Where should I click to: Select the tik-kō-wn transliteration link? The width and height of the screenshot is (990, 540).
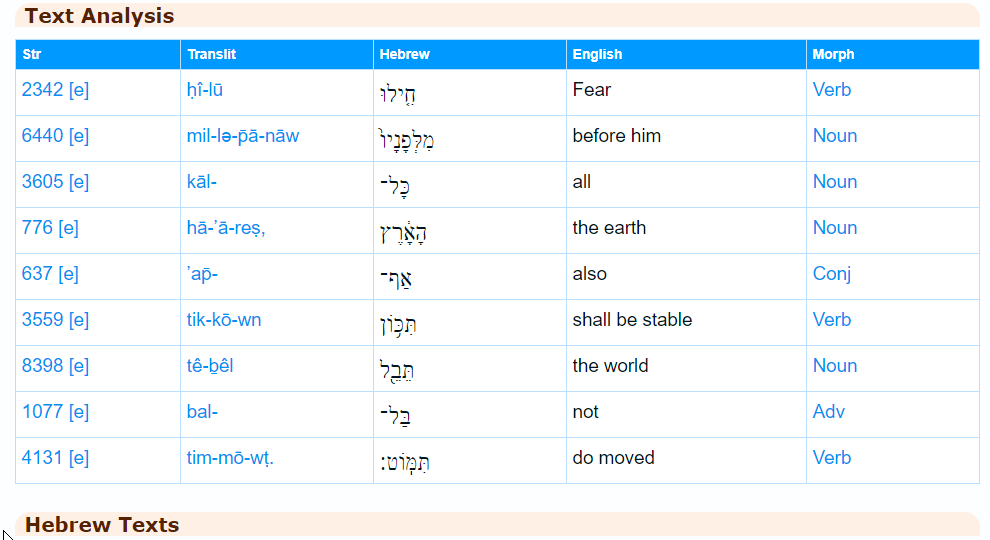pos(224,320)
